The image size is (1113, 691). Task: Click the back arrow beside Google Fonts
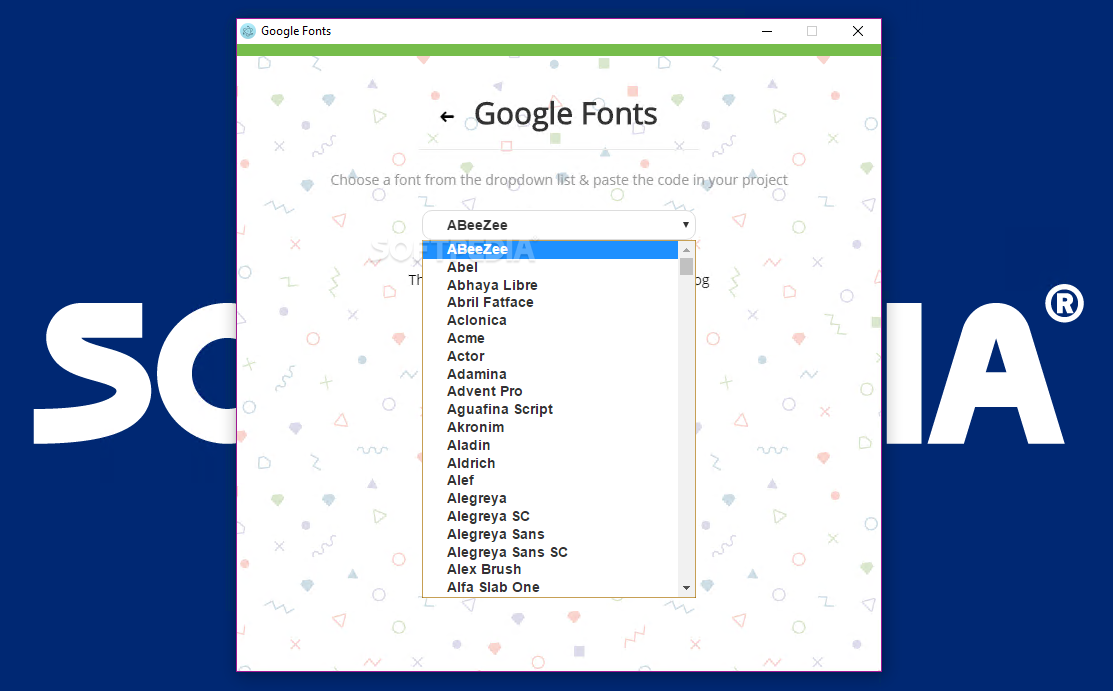pos(446,116)
